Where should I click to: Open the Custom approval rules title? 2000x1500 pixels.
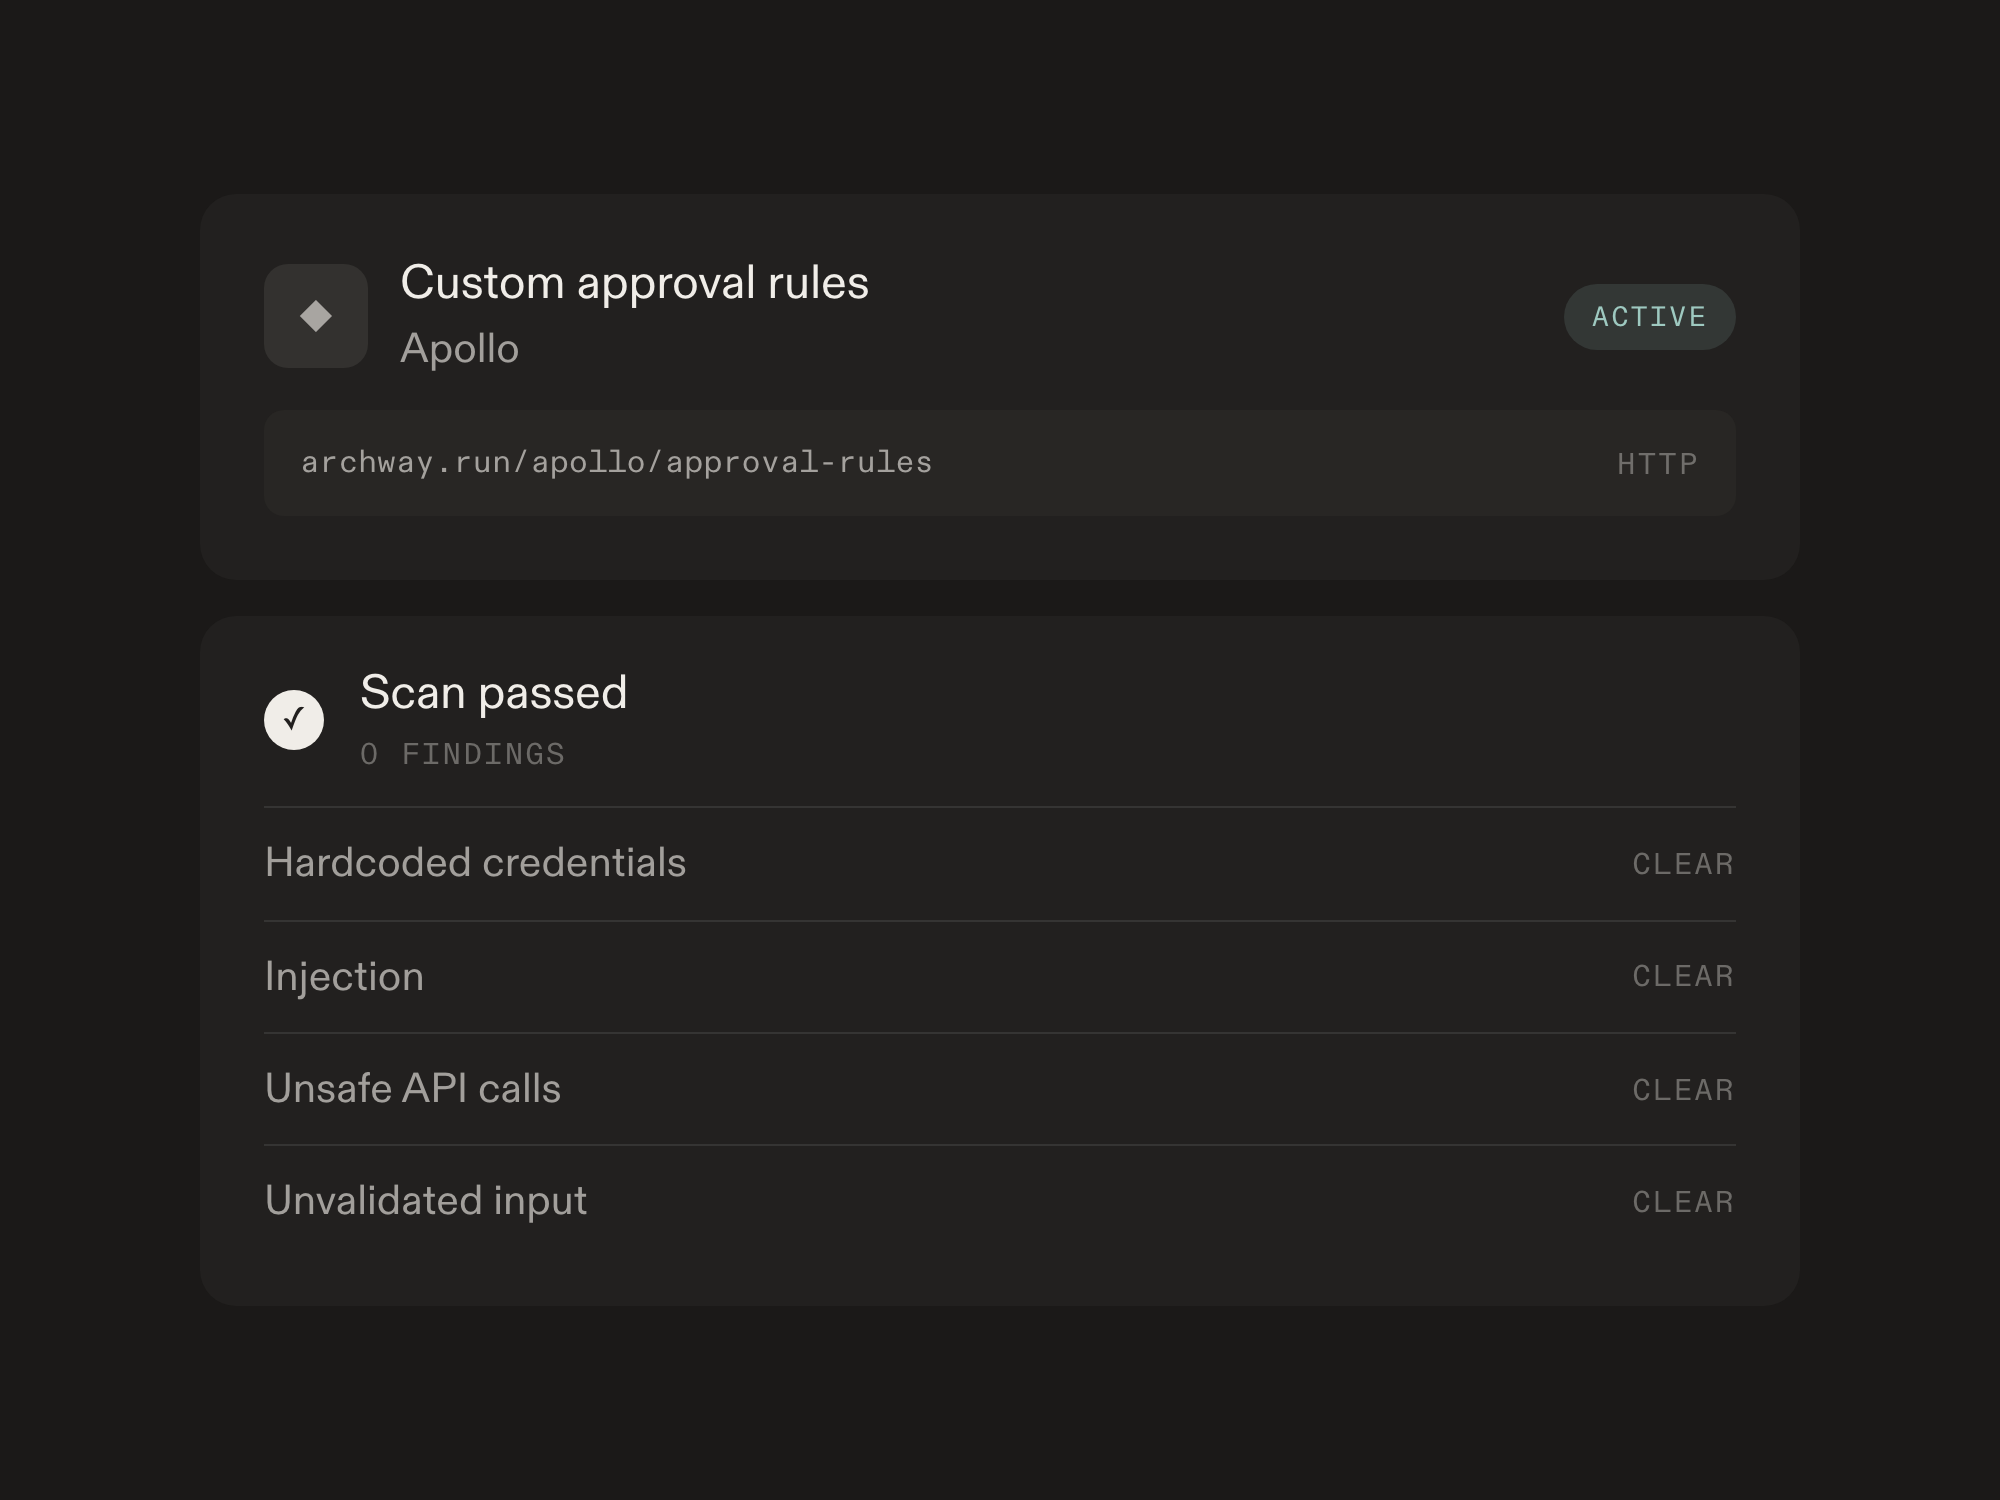pos(635,283)
